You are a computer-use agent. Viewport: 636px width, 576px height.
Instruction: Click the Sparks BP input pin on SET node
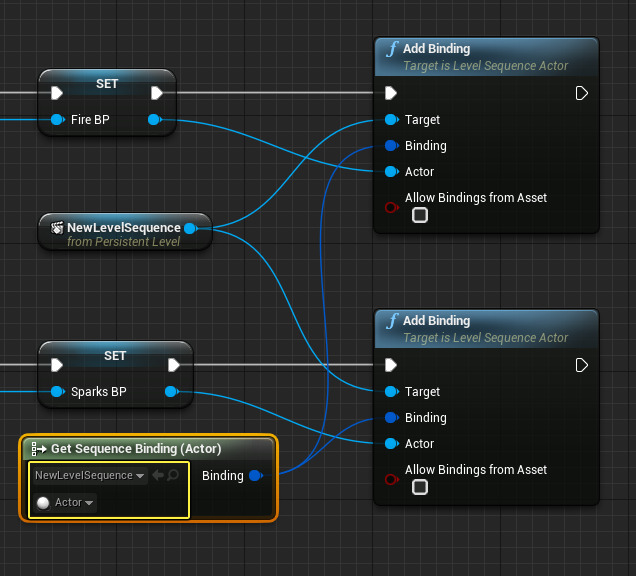coord(56,392)
